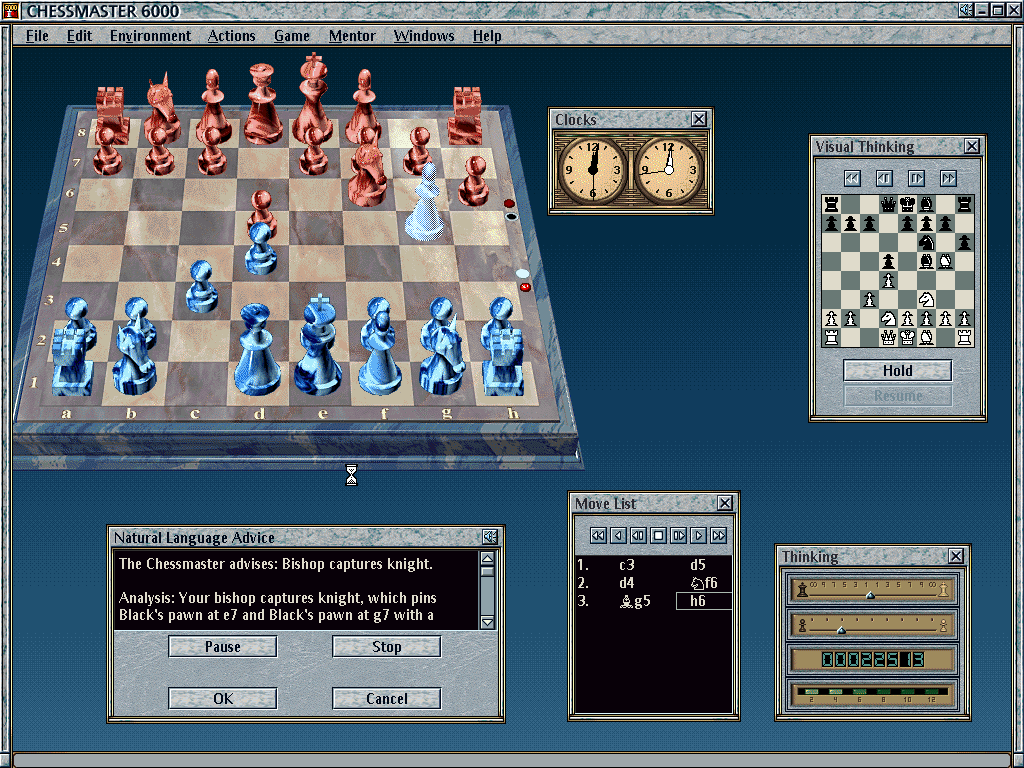The image size is (1024, 768).
Task: Open the Windows menu
Action: click(424, 36)
